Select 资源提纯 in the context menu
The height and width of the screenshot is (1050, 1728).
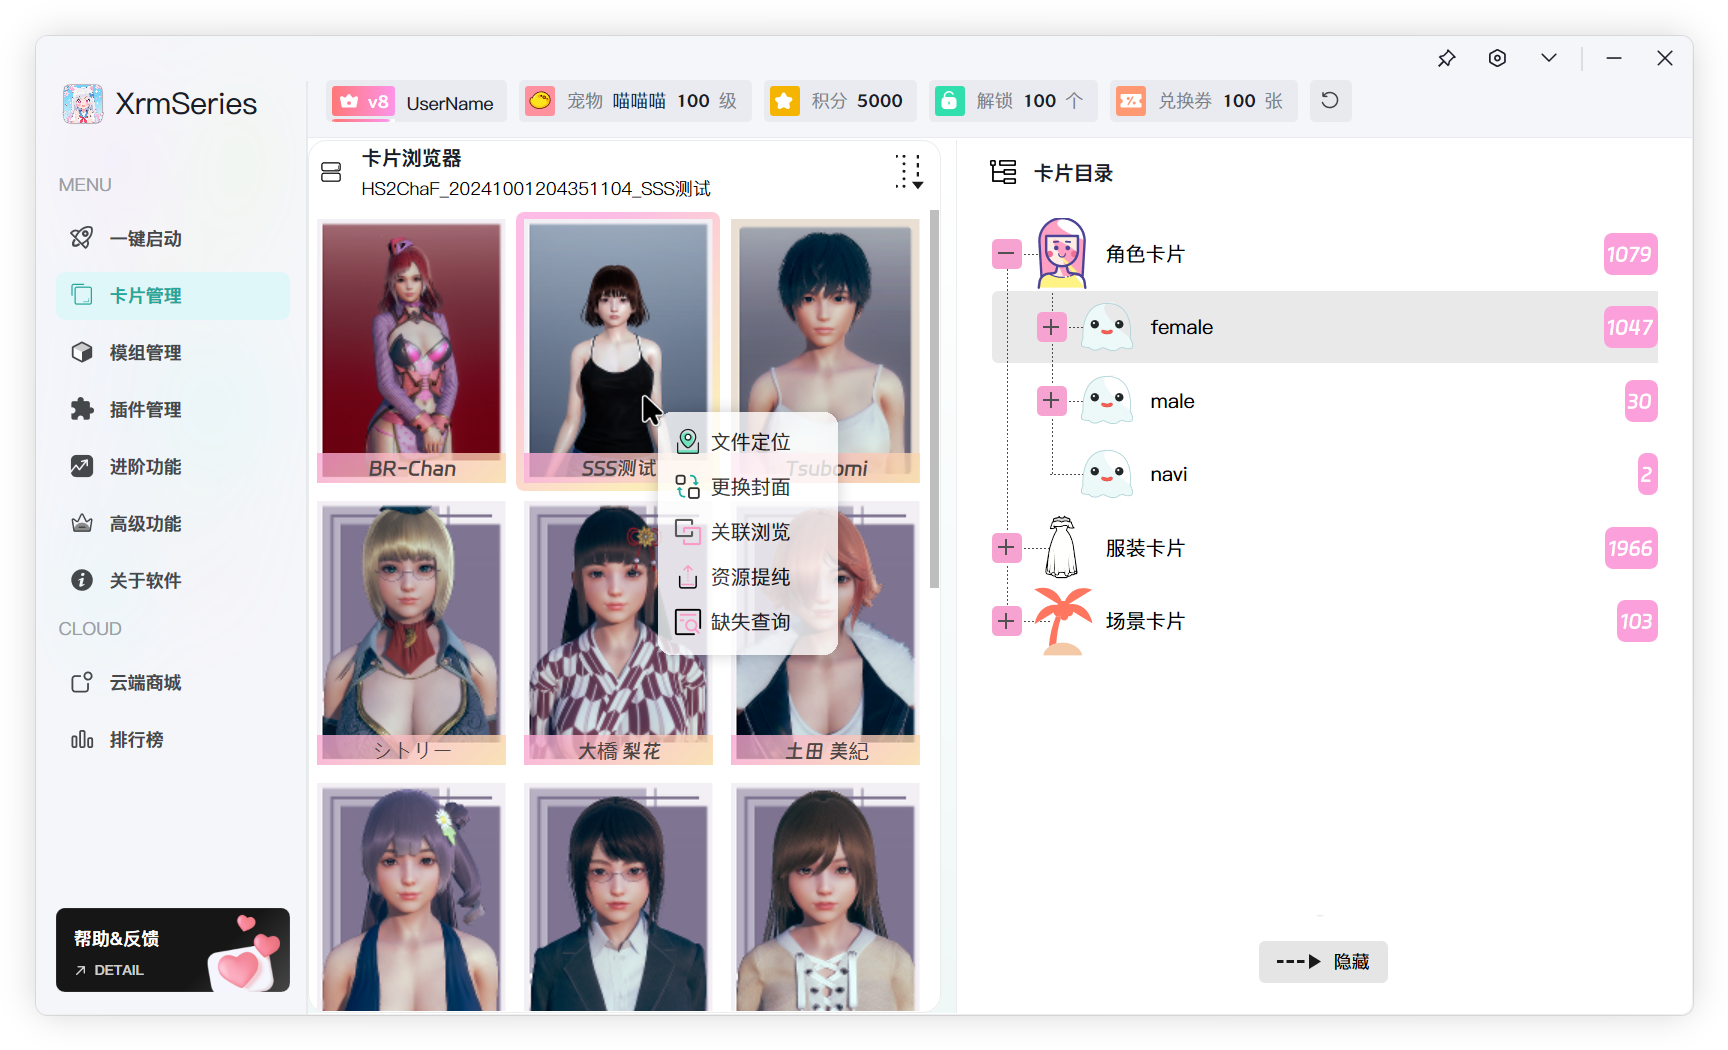pyautogui.click(x=748, y=577)
